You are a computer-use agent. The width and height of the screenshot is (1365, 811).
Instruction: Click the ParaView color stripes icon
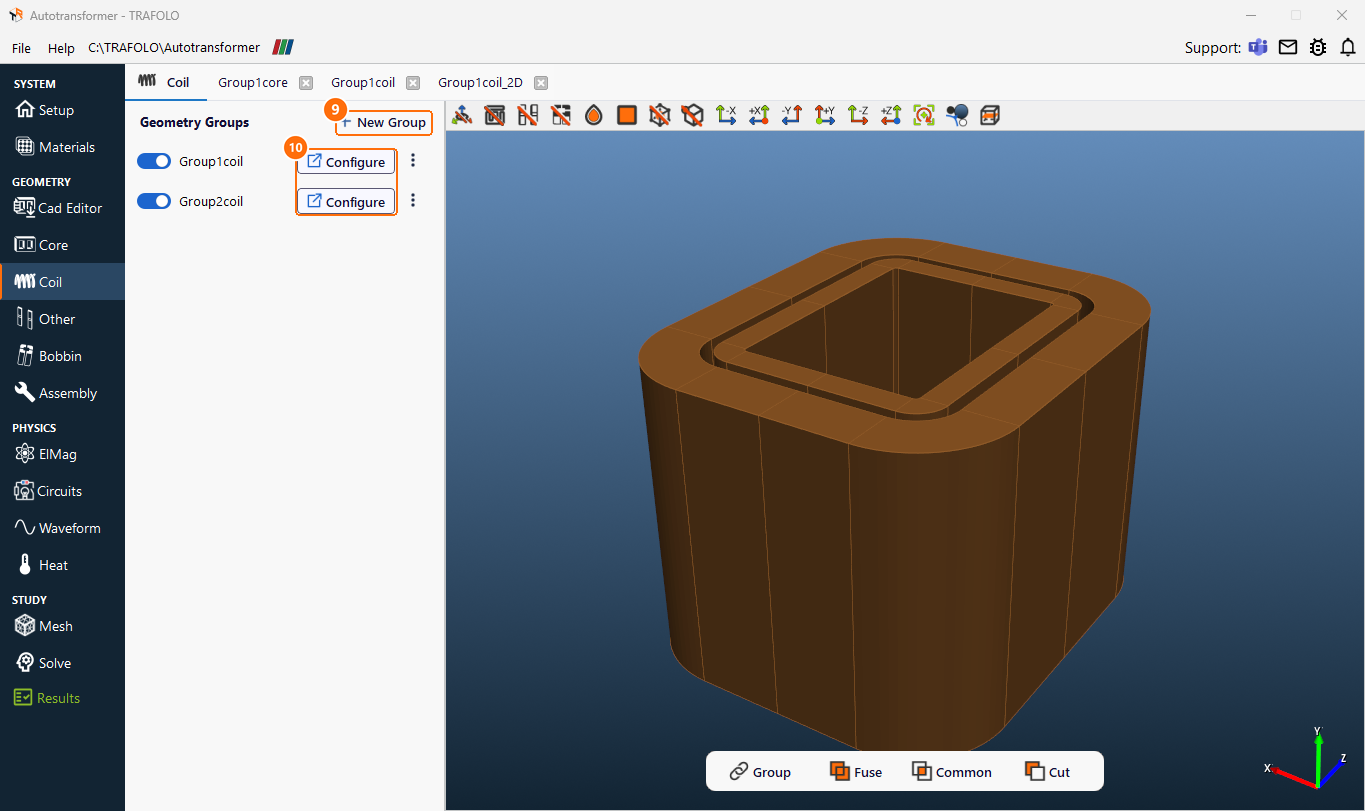[x=283, y=47]
